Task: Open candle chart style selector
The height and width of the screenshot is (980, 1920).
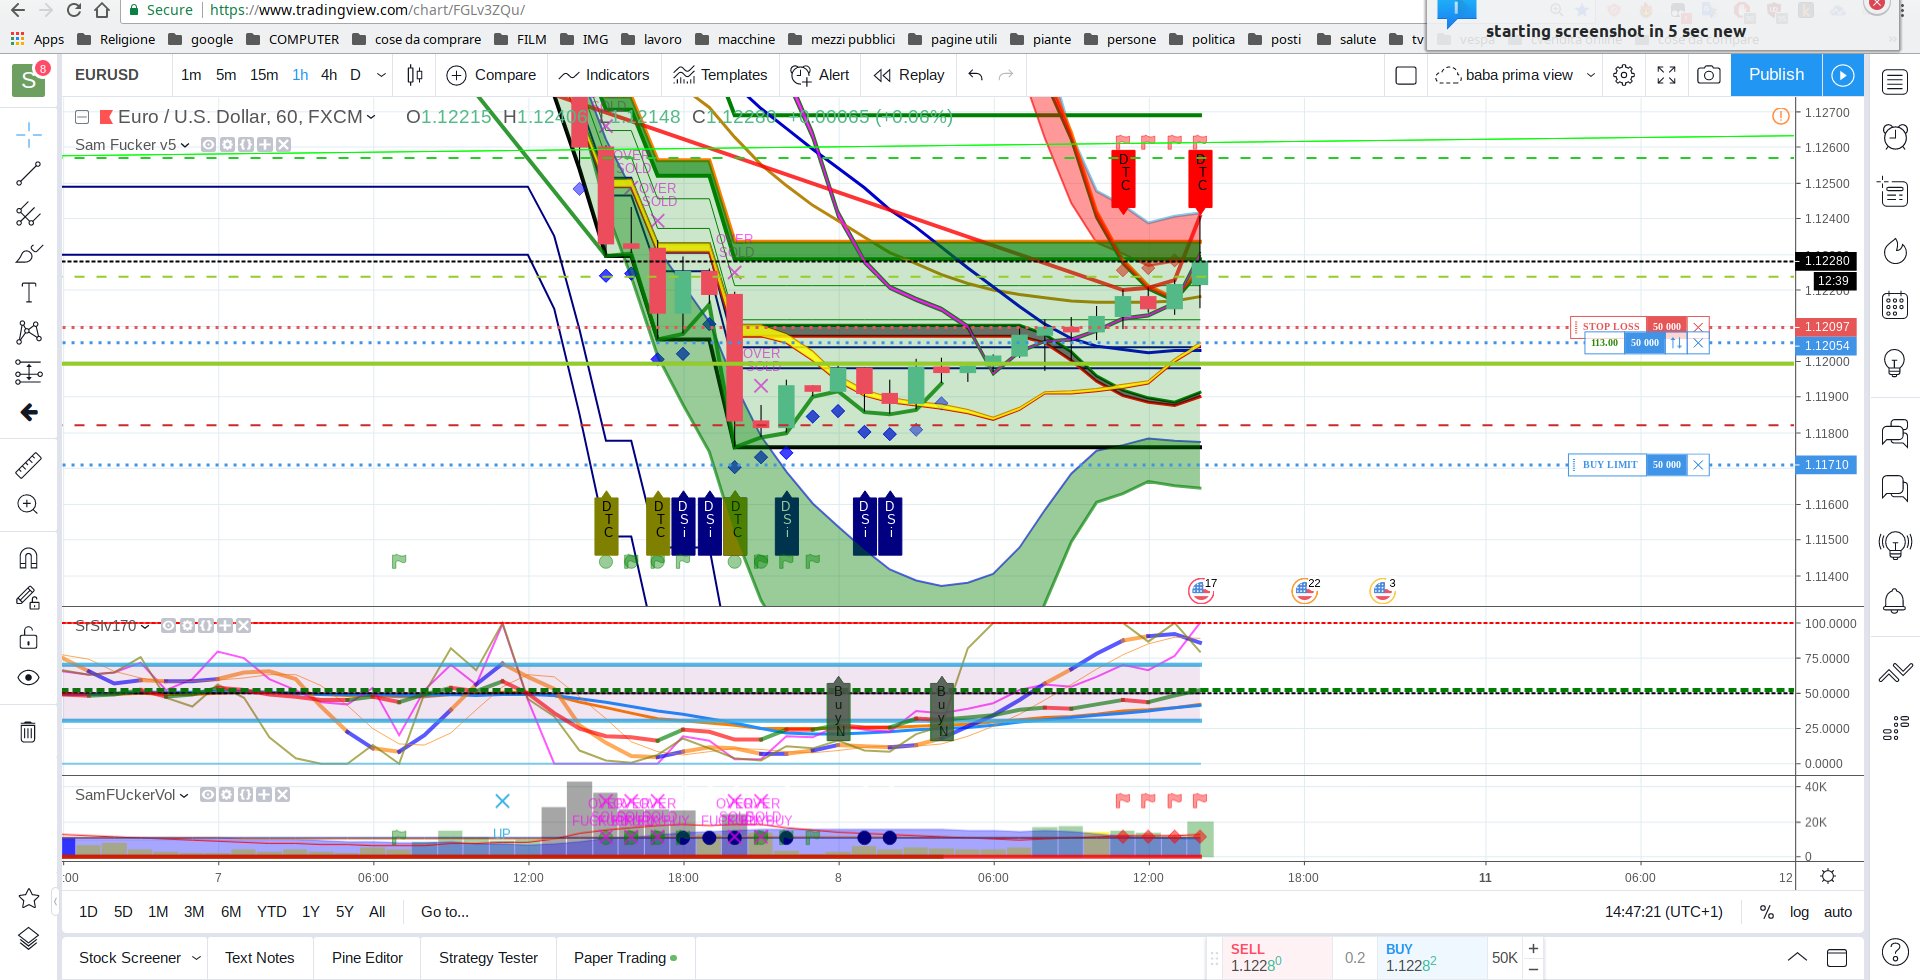Action: [x=415, y=75]
